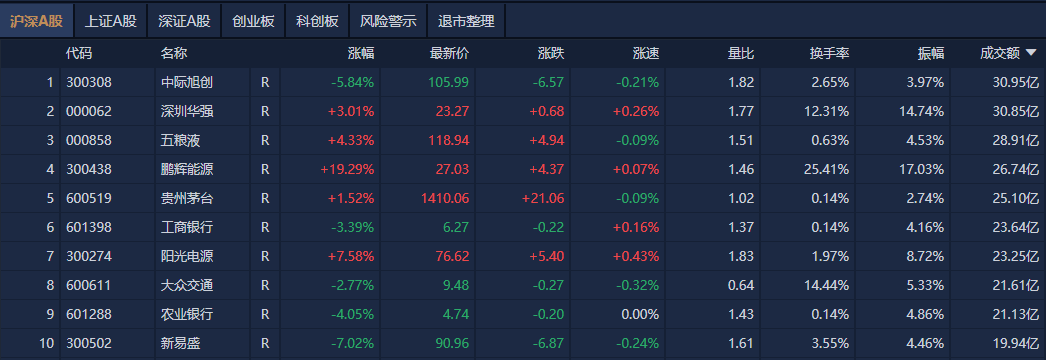
Task: Click stock code 601288 for 农业银行
Action: [89, 314]
